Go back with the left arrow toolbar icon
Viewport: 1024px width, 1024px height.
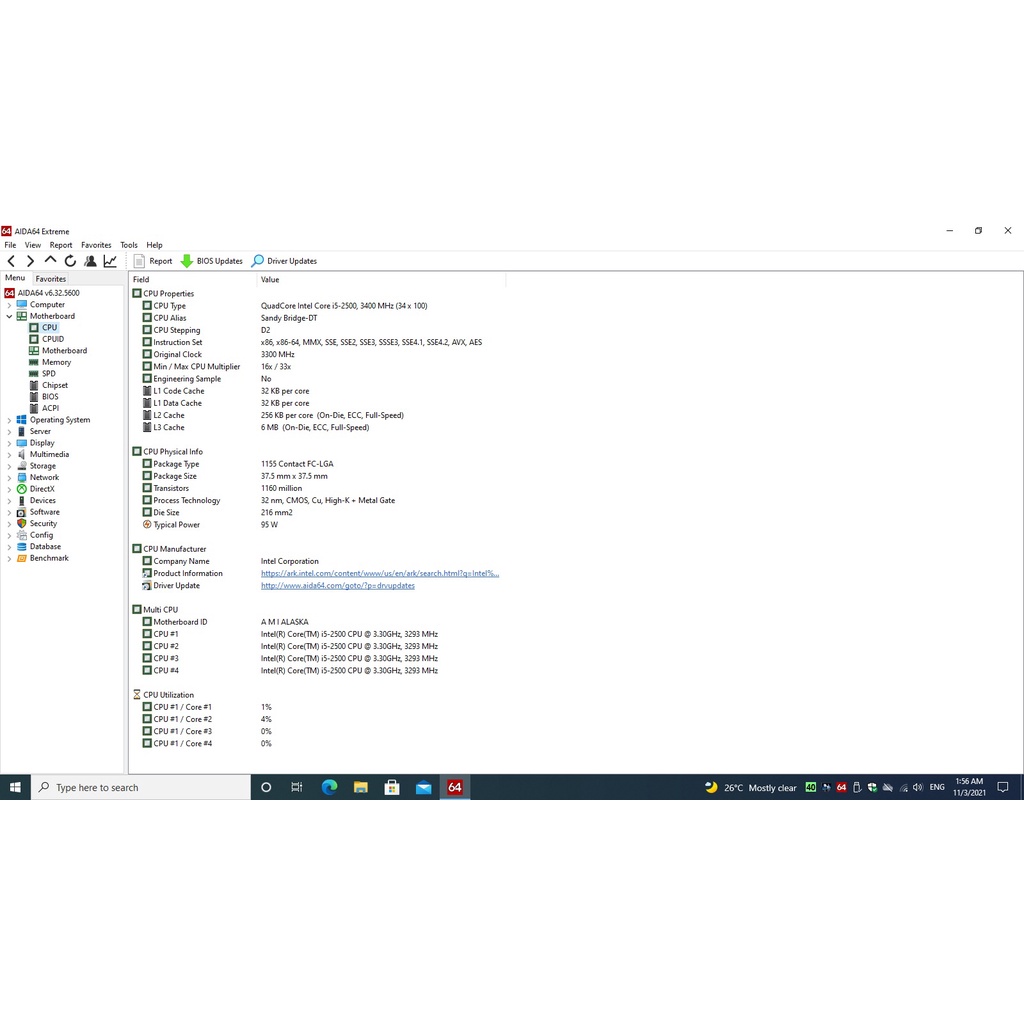point(11,261)
